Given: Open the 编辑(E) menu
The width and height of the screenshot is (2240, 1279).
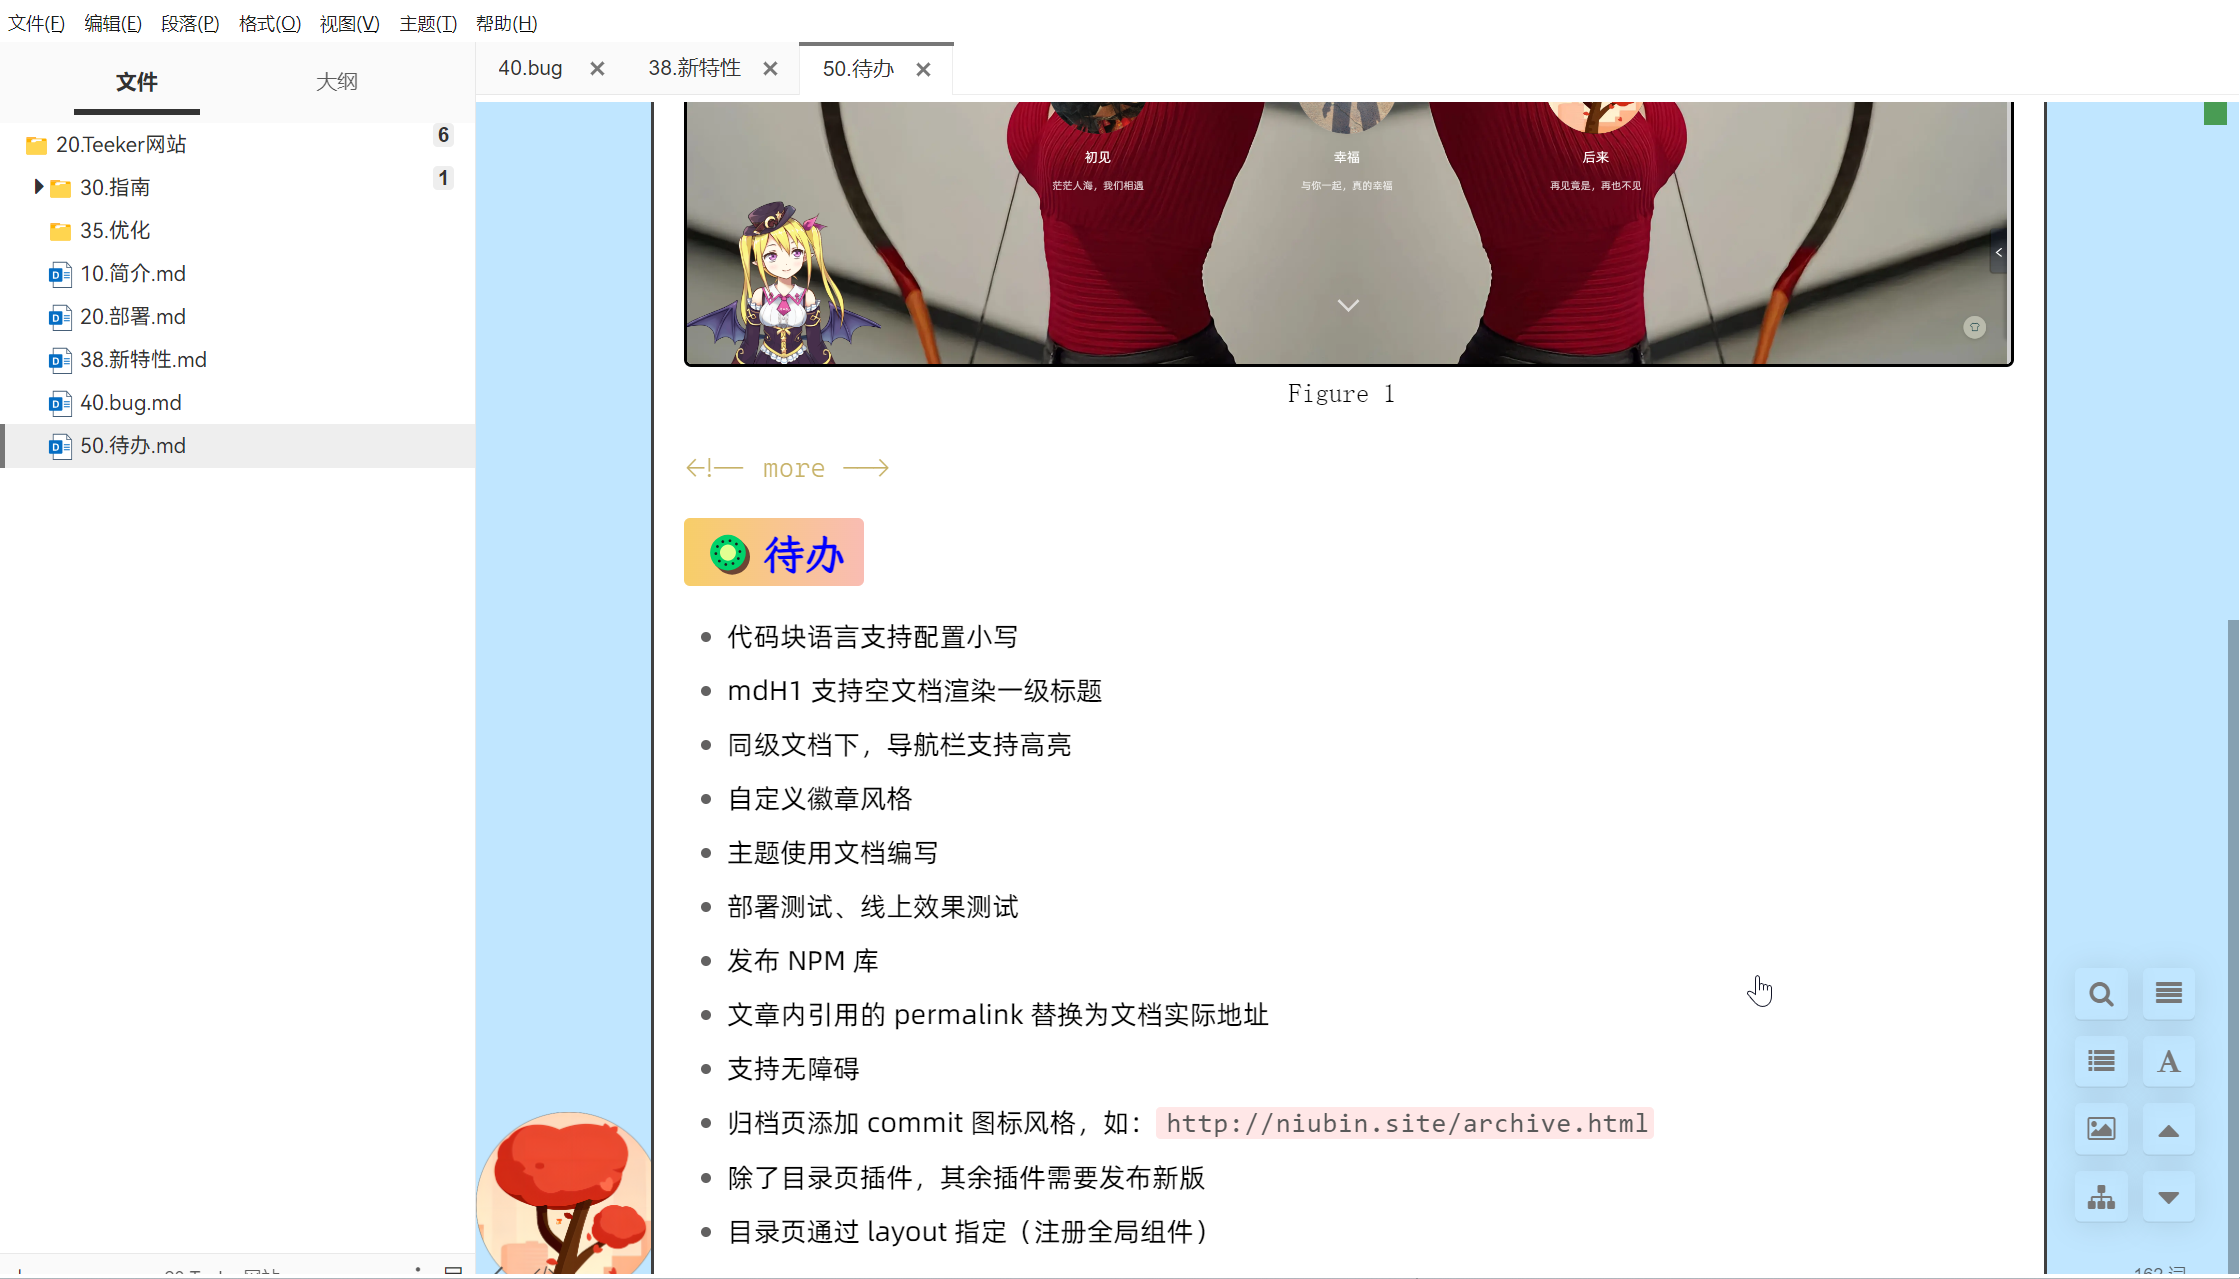Looking at the screenshot, I should pos(113,23).
